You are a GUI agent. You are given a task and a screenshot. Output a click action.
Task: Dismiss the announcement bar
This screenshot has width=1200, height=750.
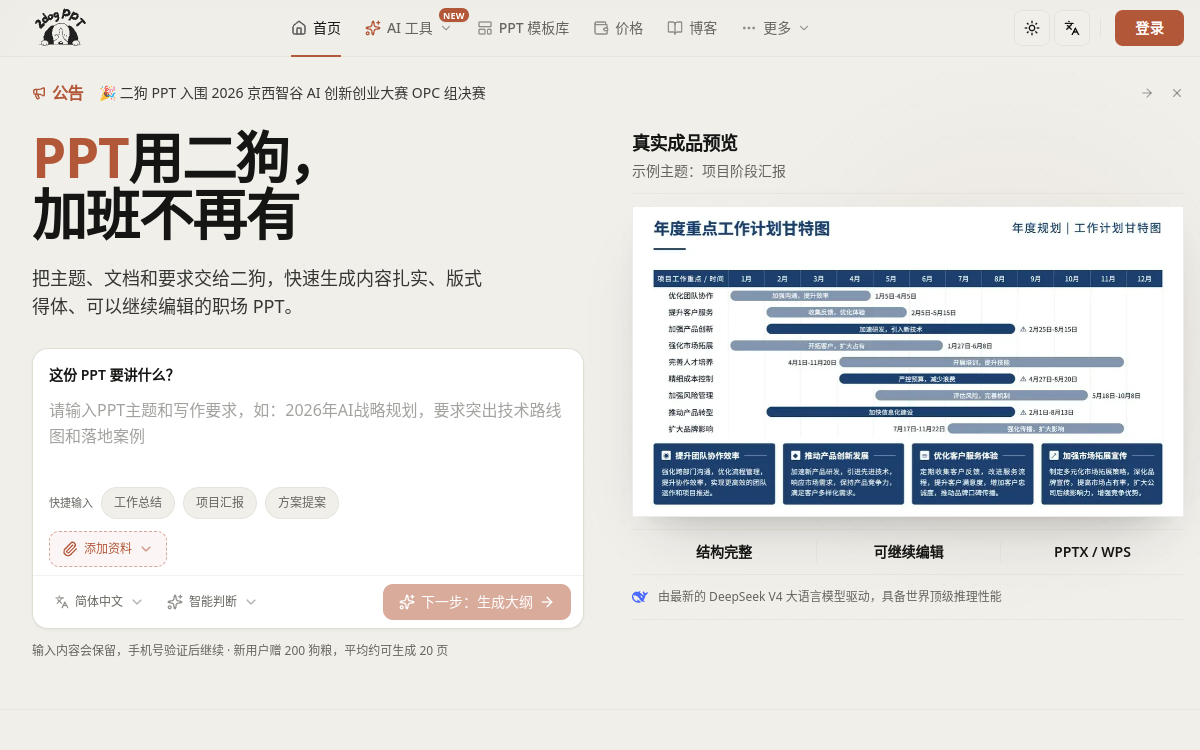(x=1177, y=93)
